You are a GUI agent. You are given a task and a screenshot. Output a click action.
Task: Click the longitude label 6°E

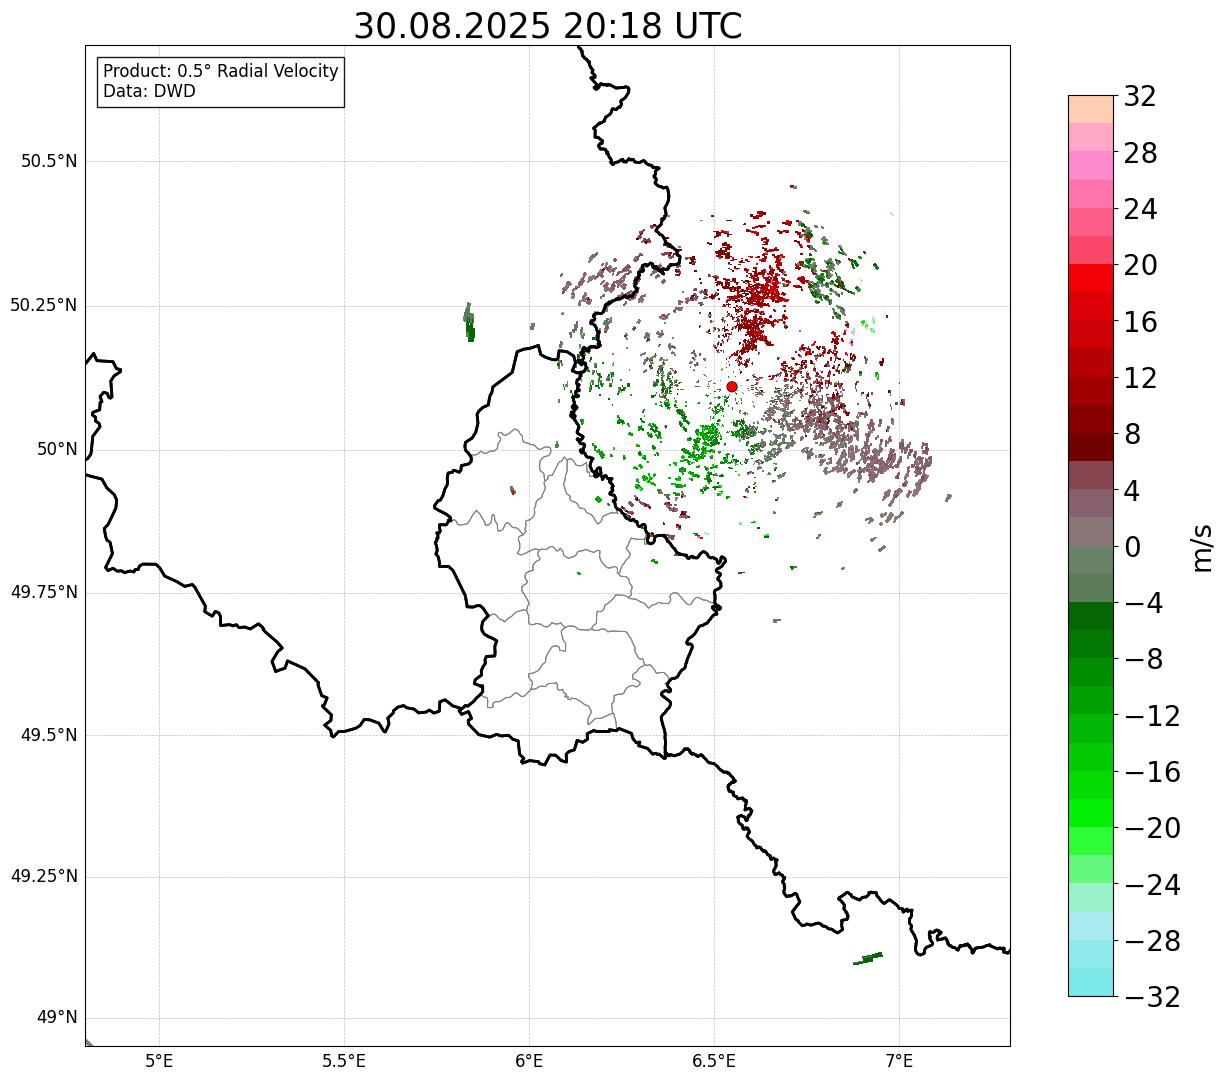click(529, 1060)
